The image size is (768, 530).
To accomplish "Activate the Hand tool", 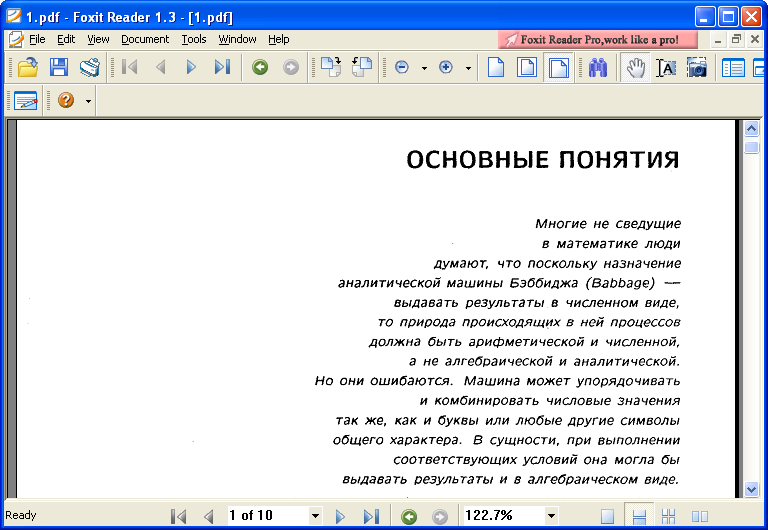I will [635, 68].
